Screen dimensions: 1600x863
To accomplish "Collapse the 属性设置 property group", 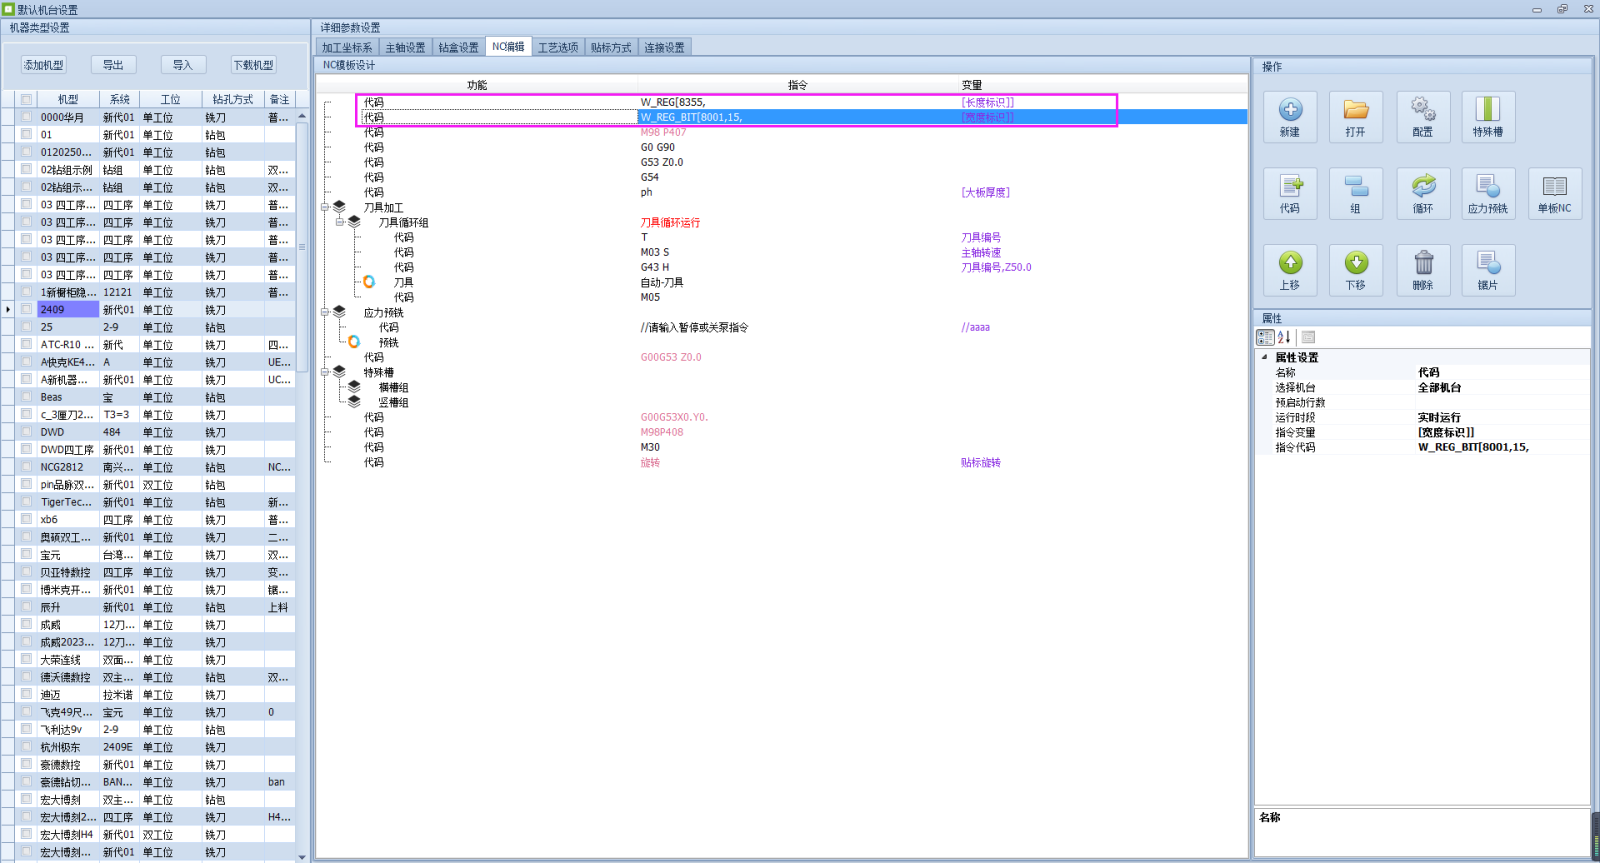I will point(1264,357).
